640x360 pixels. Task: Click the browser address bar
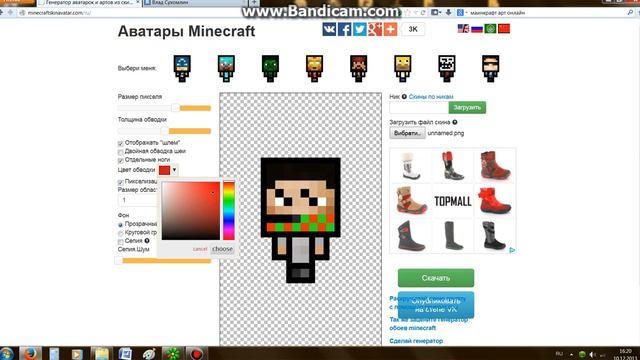point(212,13)
